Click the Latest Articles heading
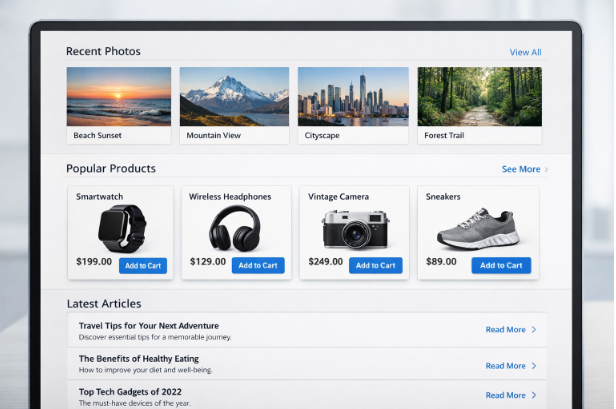Screen dimensions: 616x409 coord(104,304)
